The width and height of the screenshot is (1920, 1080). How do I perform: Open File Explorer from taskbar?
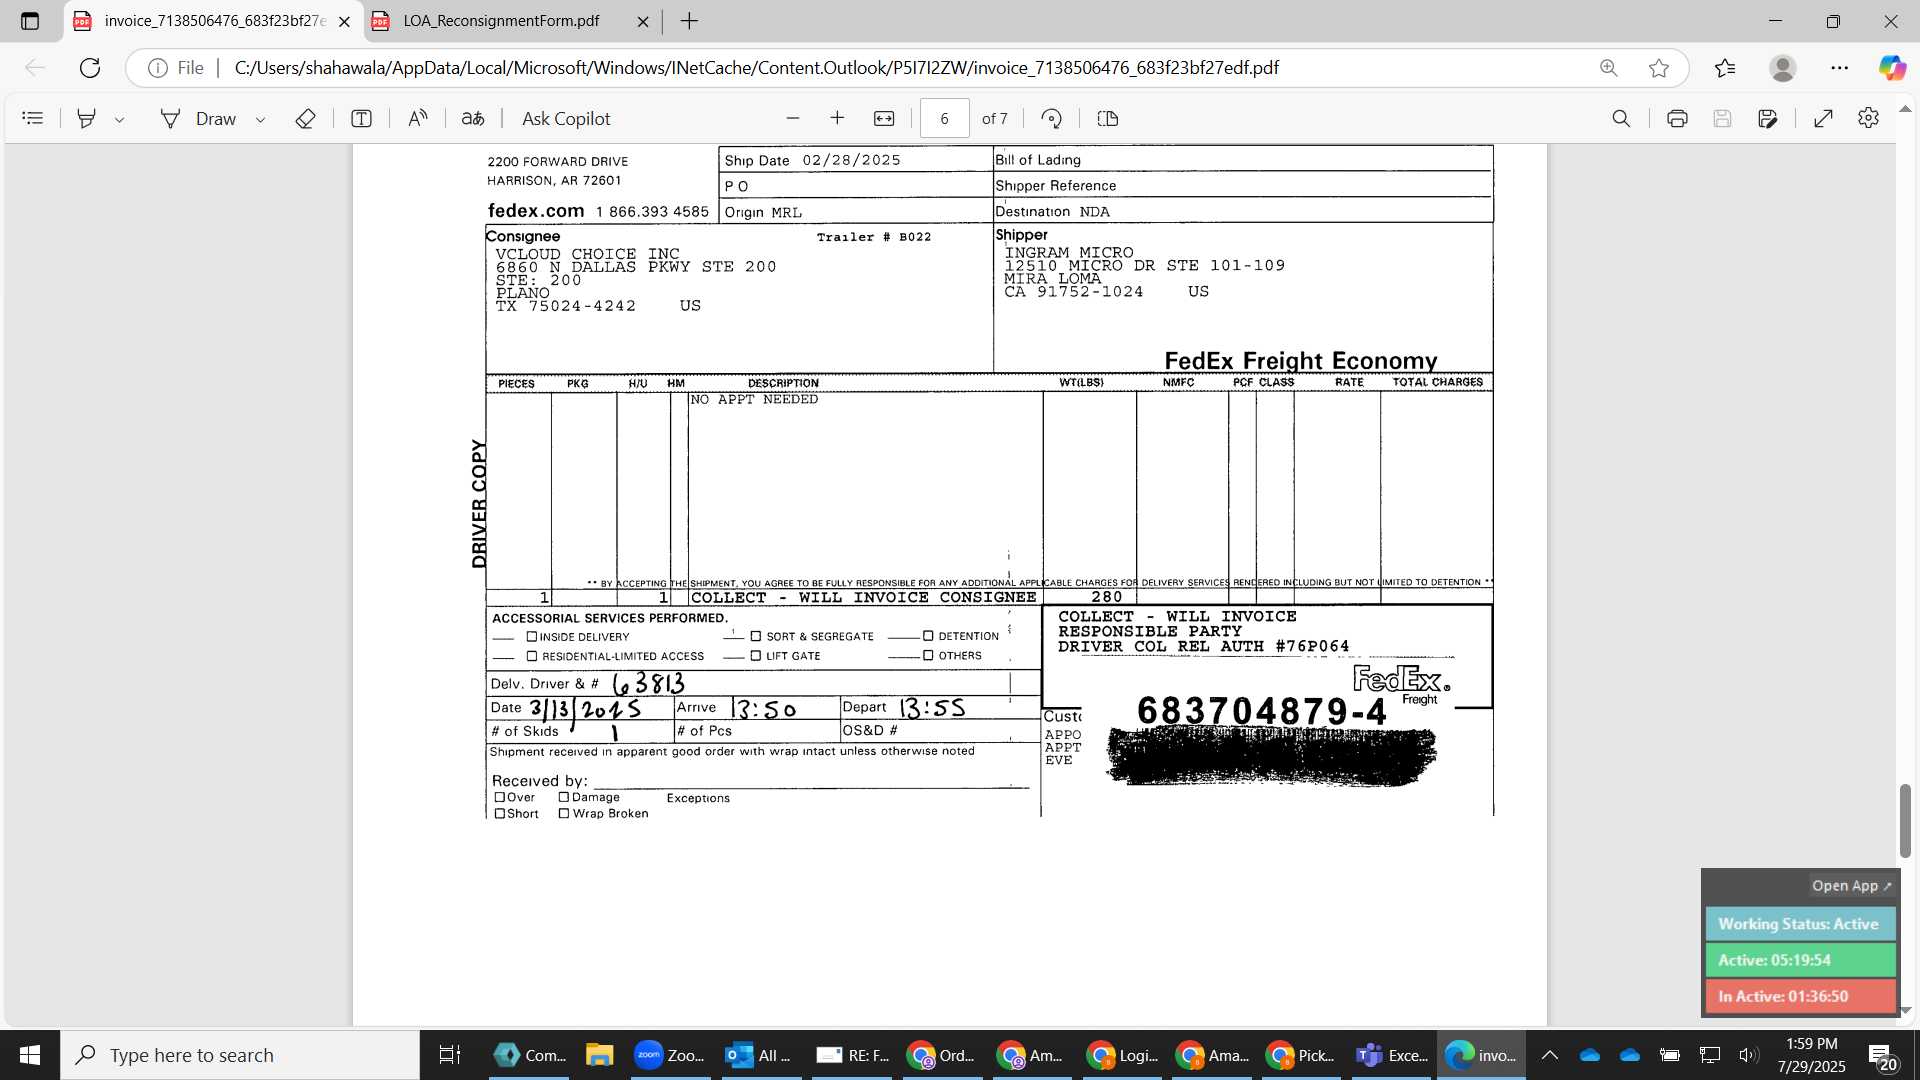click(x=599, y=1055)
